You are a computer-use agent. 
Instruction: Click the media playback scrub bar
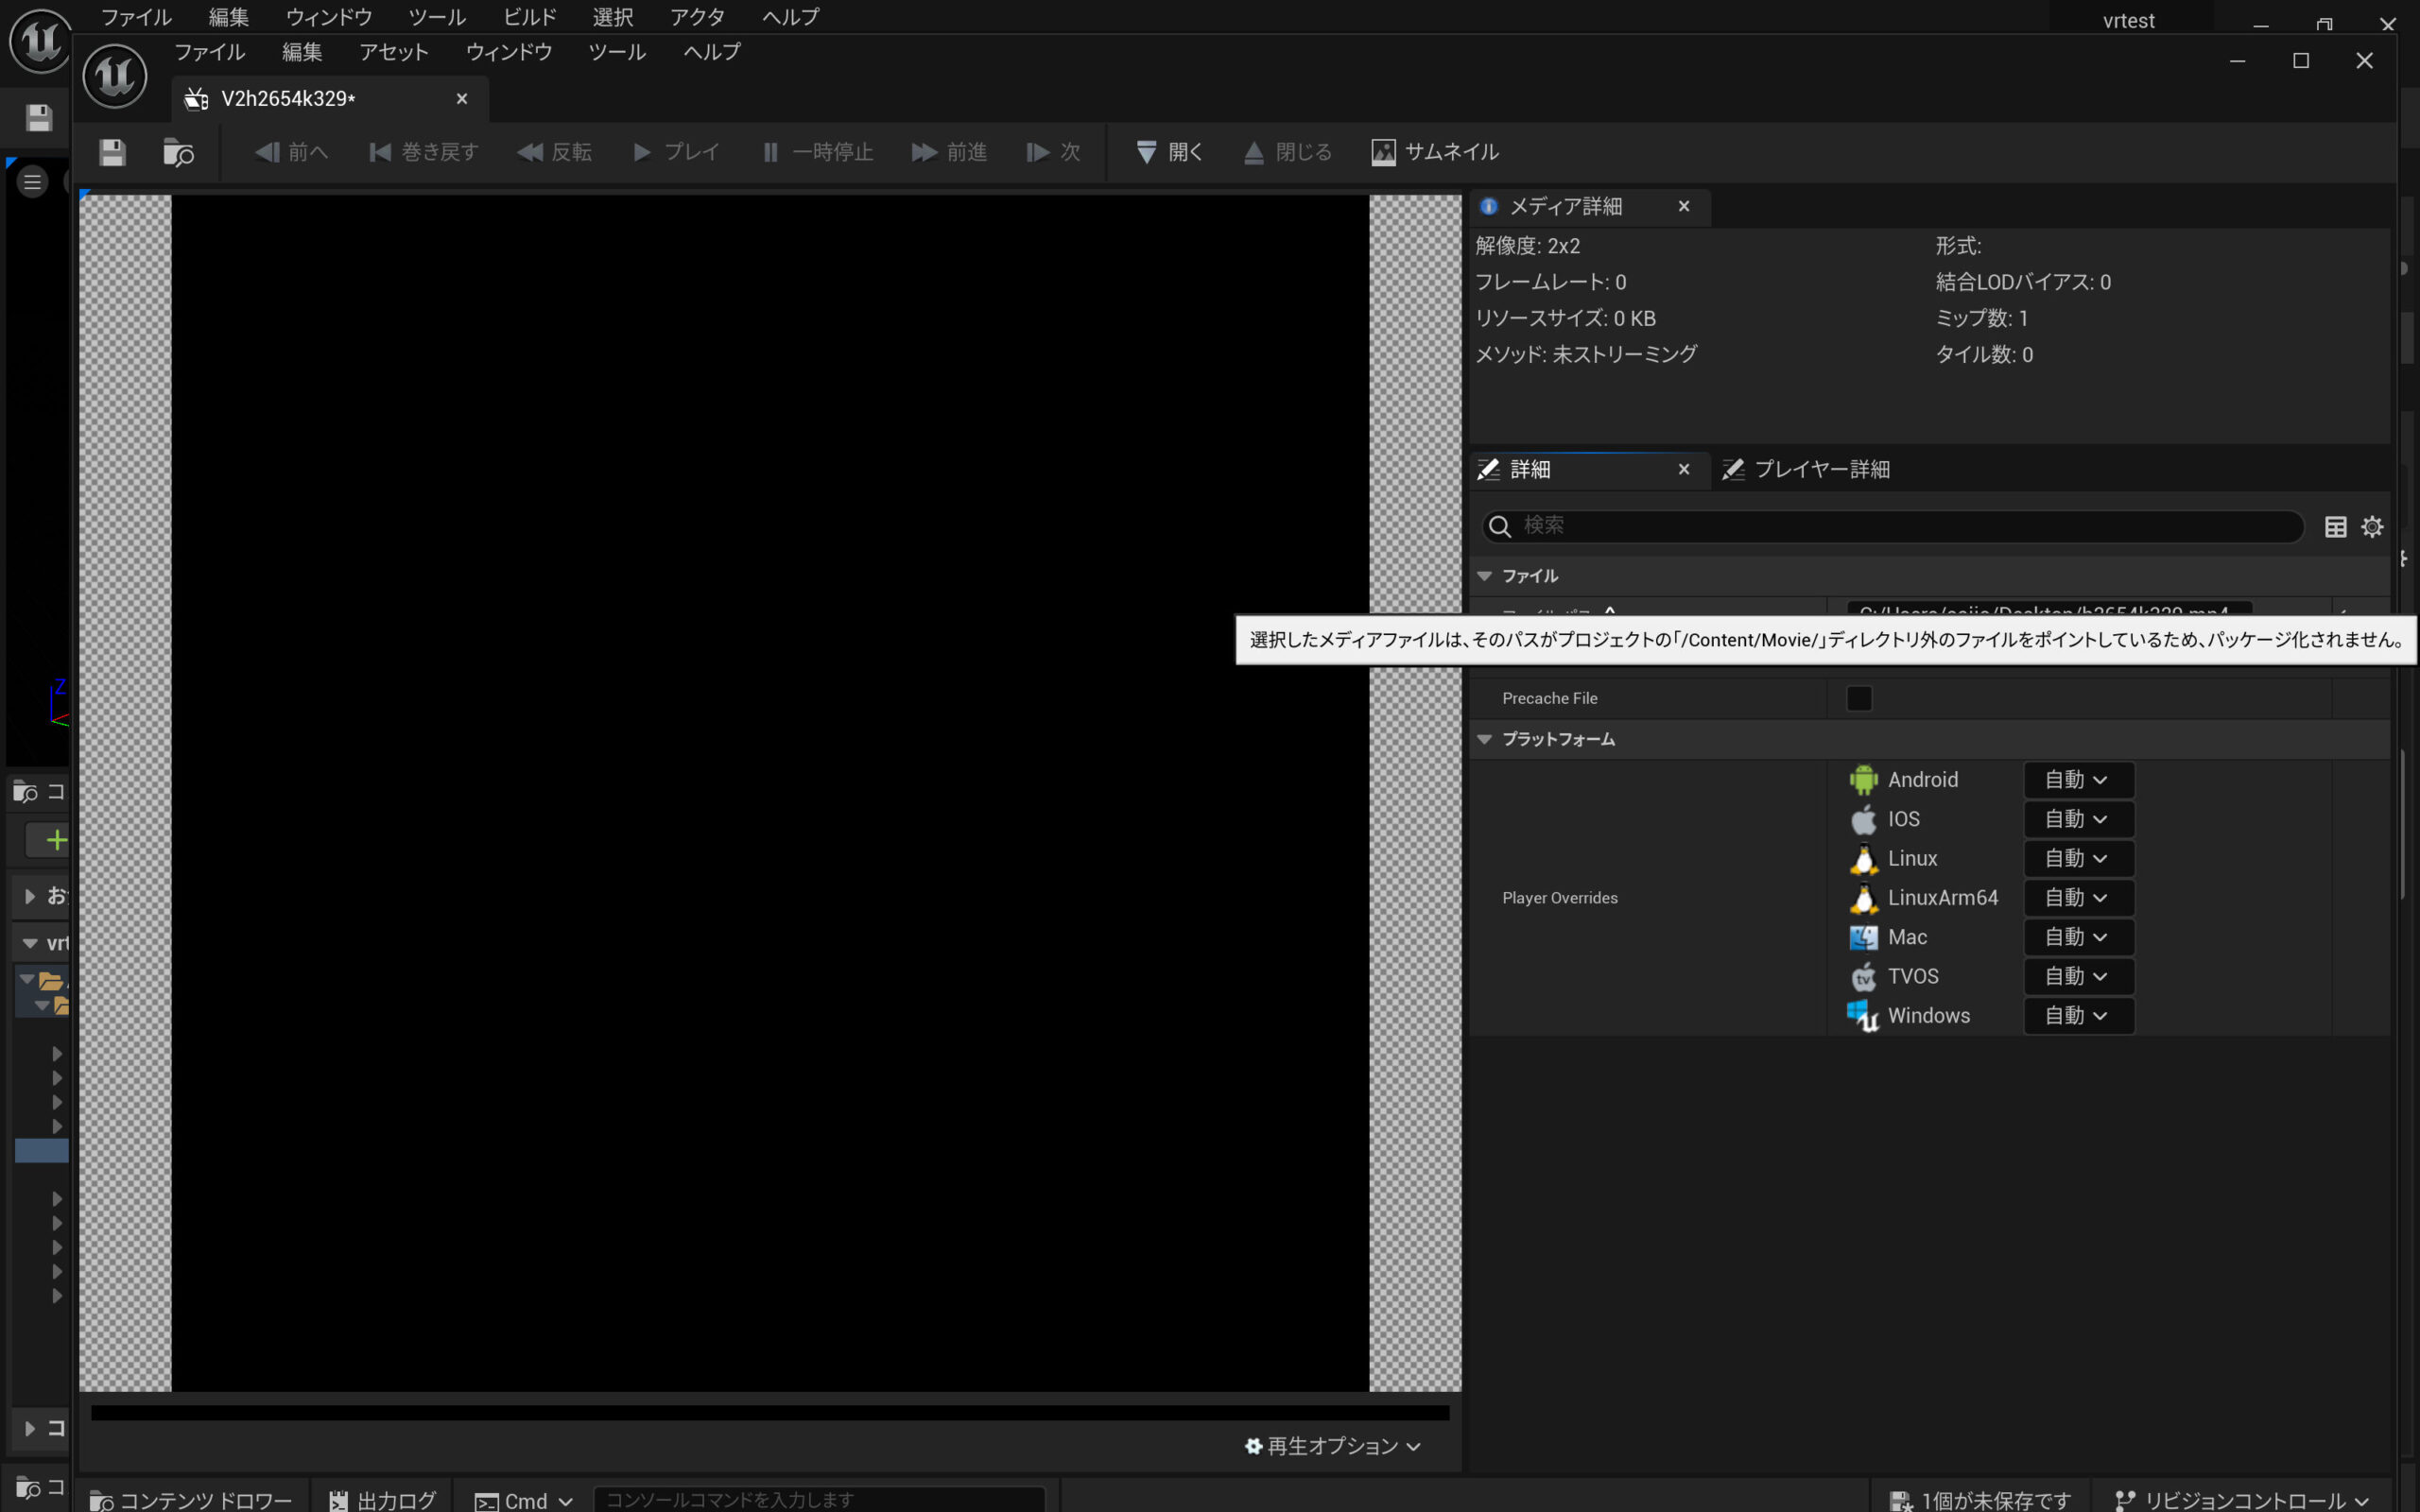point(769,1413)
